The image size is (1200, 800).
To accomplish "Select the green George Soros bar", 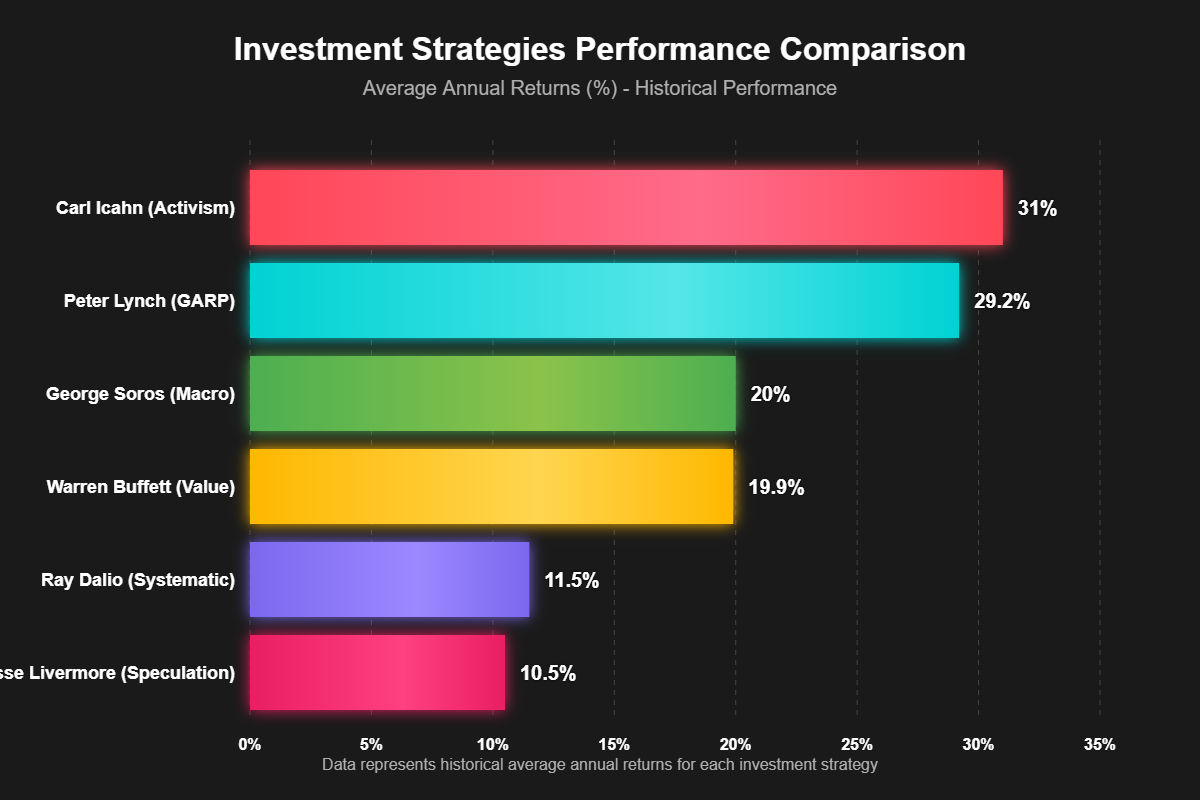I will pos(492,394).
